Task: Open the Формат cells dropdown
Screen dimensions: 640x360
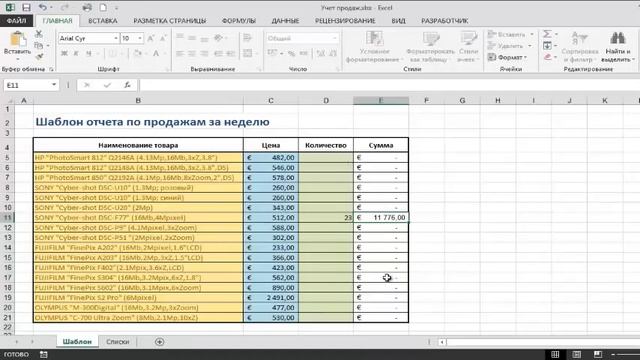Action: (x=508, y=57)
